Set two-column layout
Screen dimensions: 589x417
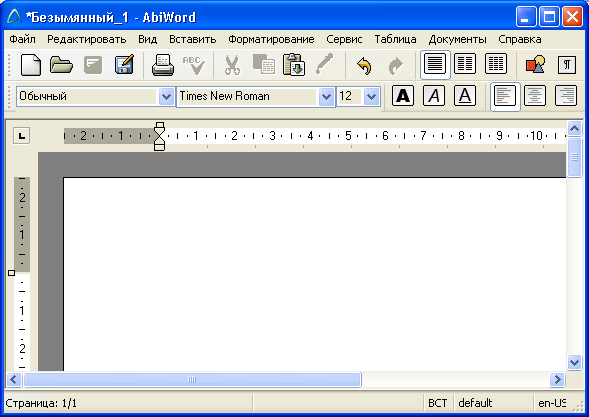(465, 64)
